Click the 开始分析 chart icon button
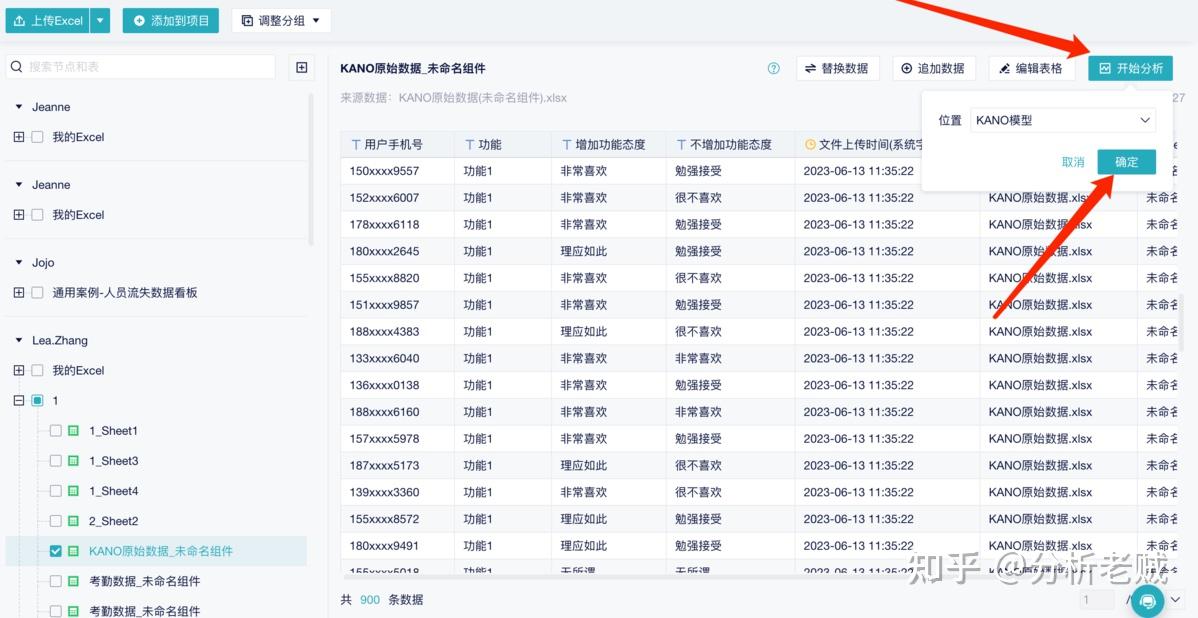The width and height of the screenshot is (1198, 618). [x=1105, y=68]
